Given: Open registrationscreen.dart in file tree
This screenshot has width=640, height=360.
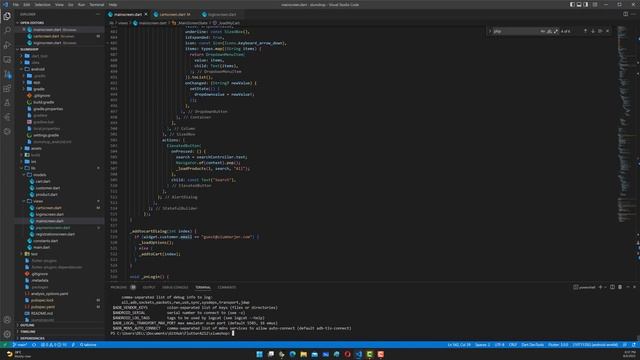Looking at the screenshot, I should pos(55,234).
